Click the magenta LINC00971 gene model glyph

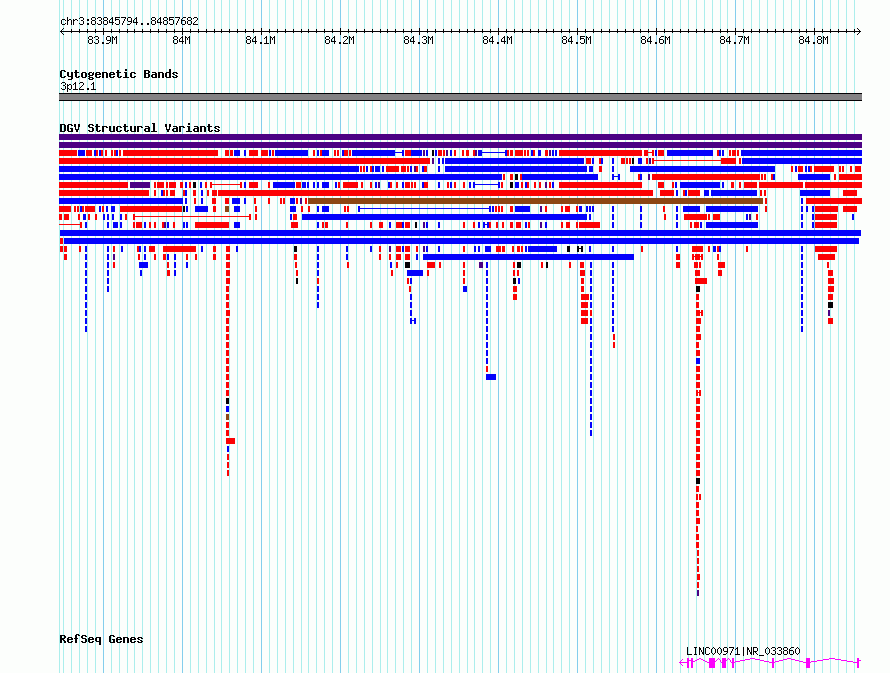tap(770, 662)
